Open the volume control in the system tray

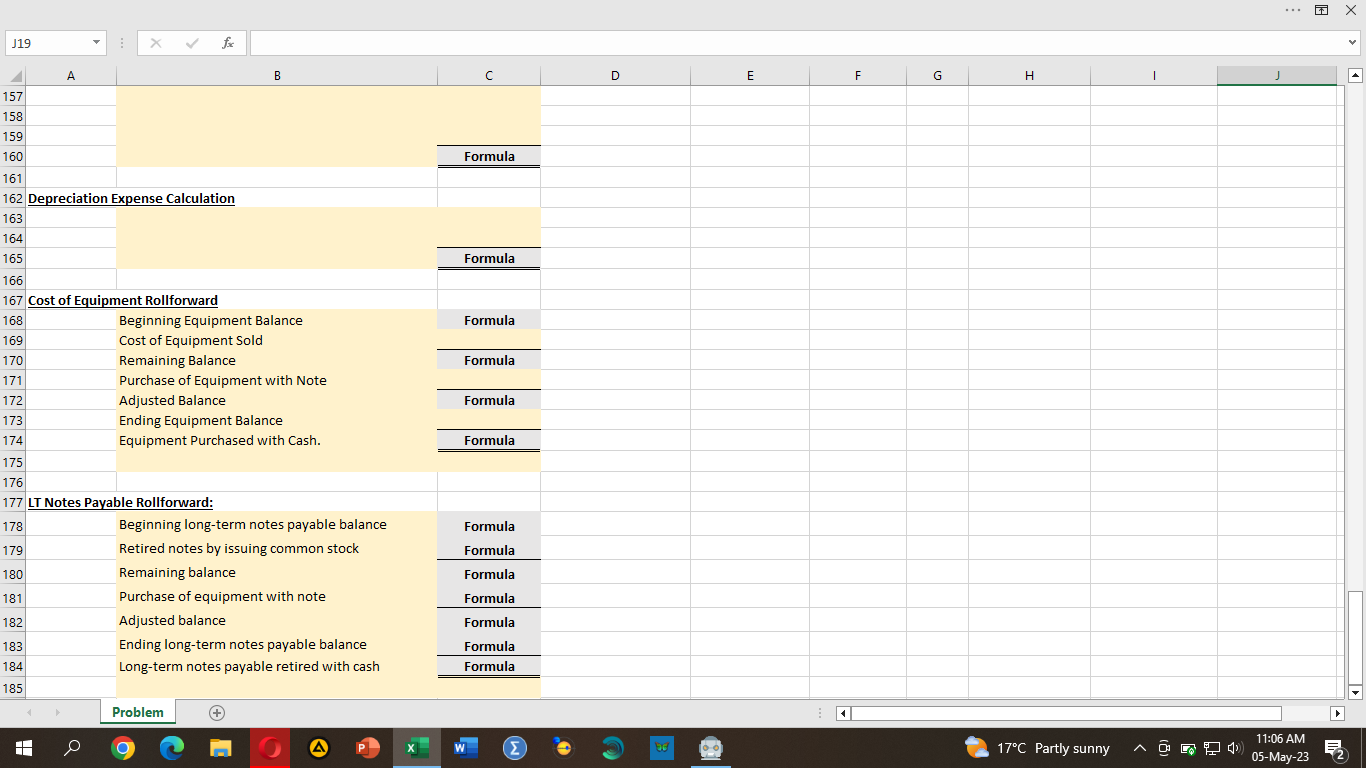[1235, 748]
